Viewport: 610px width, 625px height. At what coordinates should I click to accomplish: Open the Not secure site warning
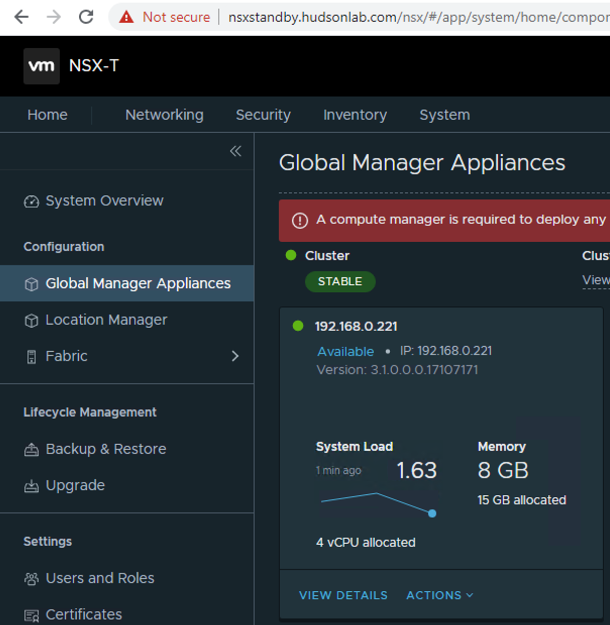pyautogui.click(x=165, y=17)
